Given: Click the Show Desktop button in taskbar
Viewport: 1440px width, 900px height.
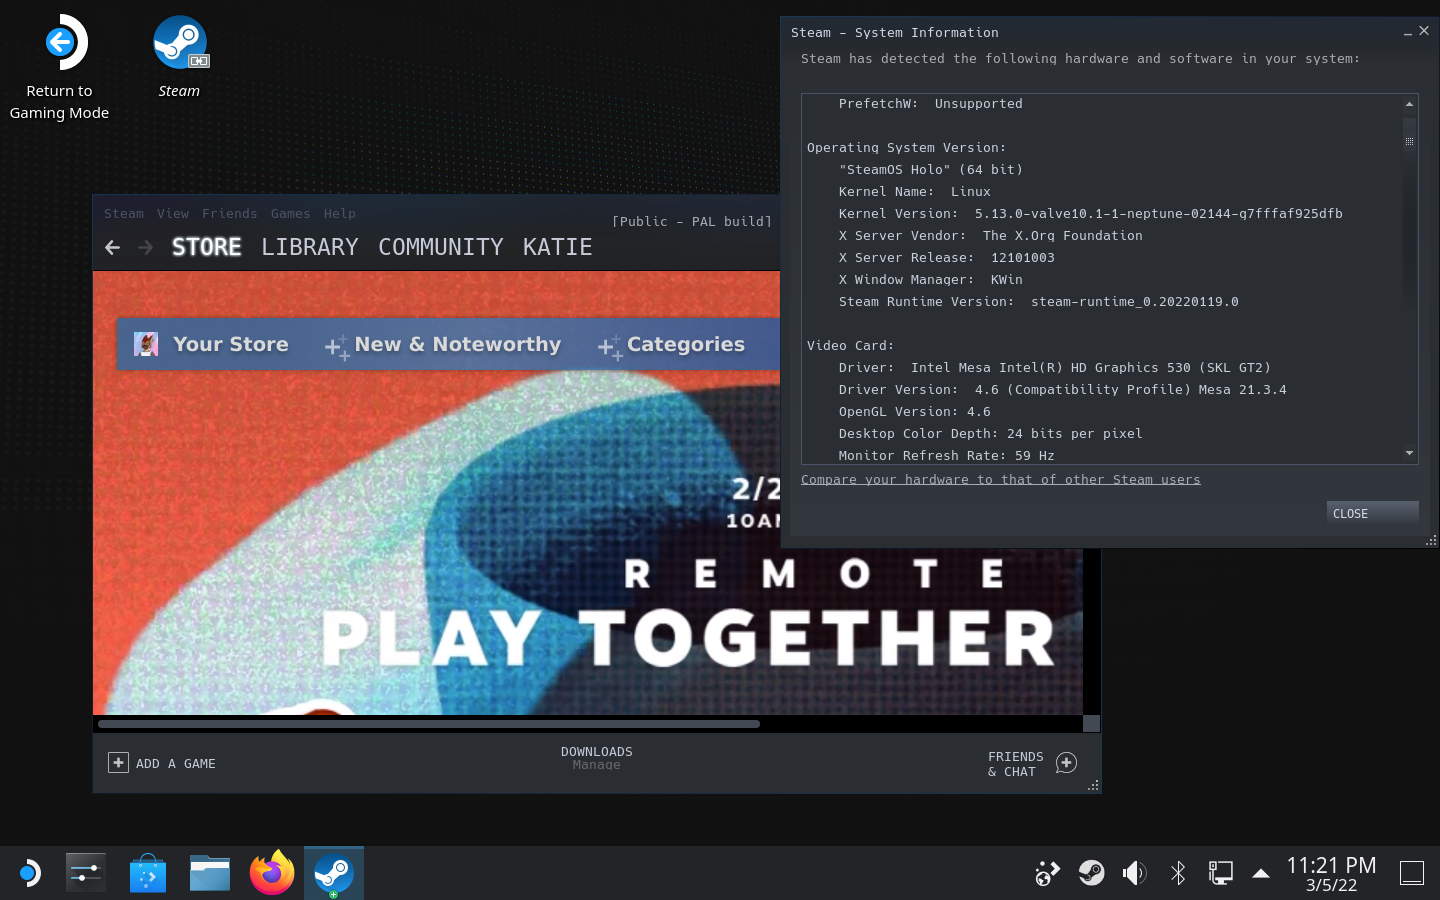Looking at the screenshot, I should pyautogui.click(x=1412, y=874).
